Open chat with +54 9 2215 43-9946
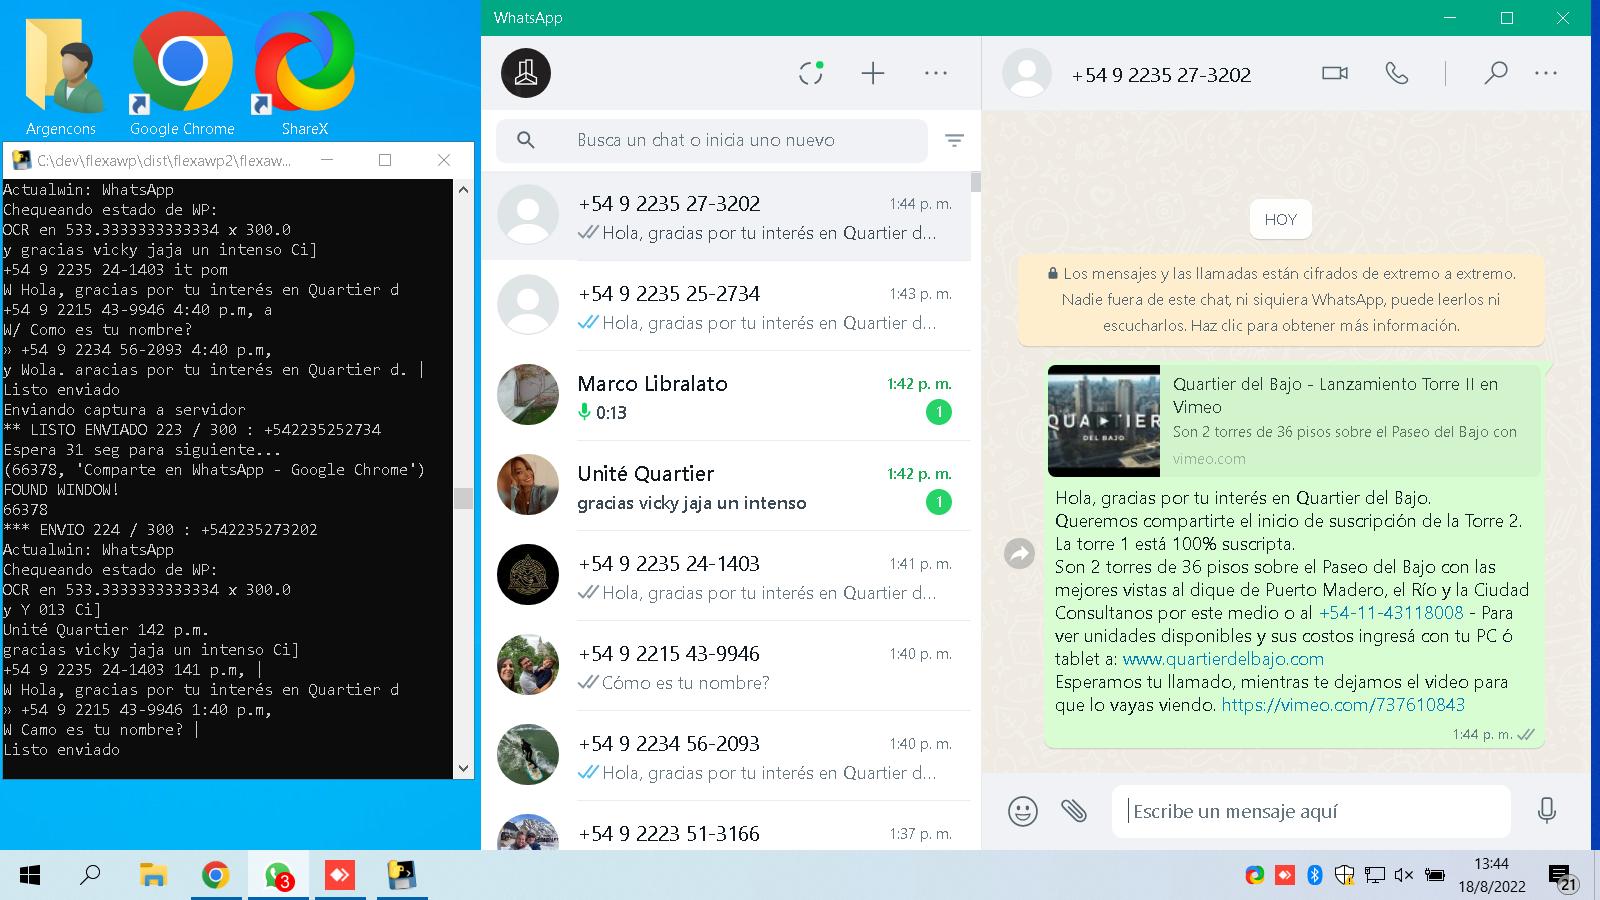1600x900 pixels. (x=726, y=666)
